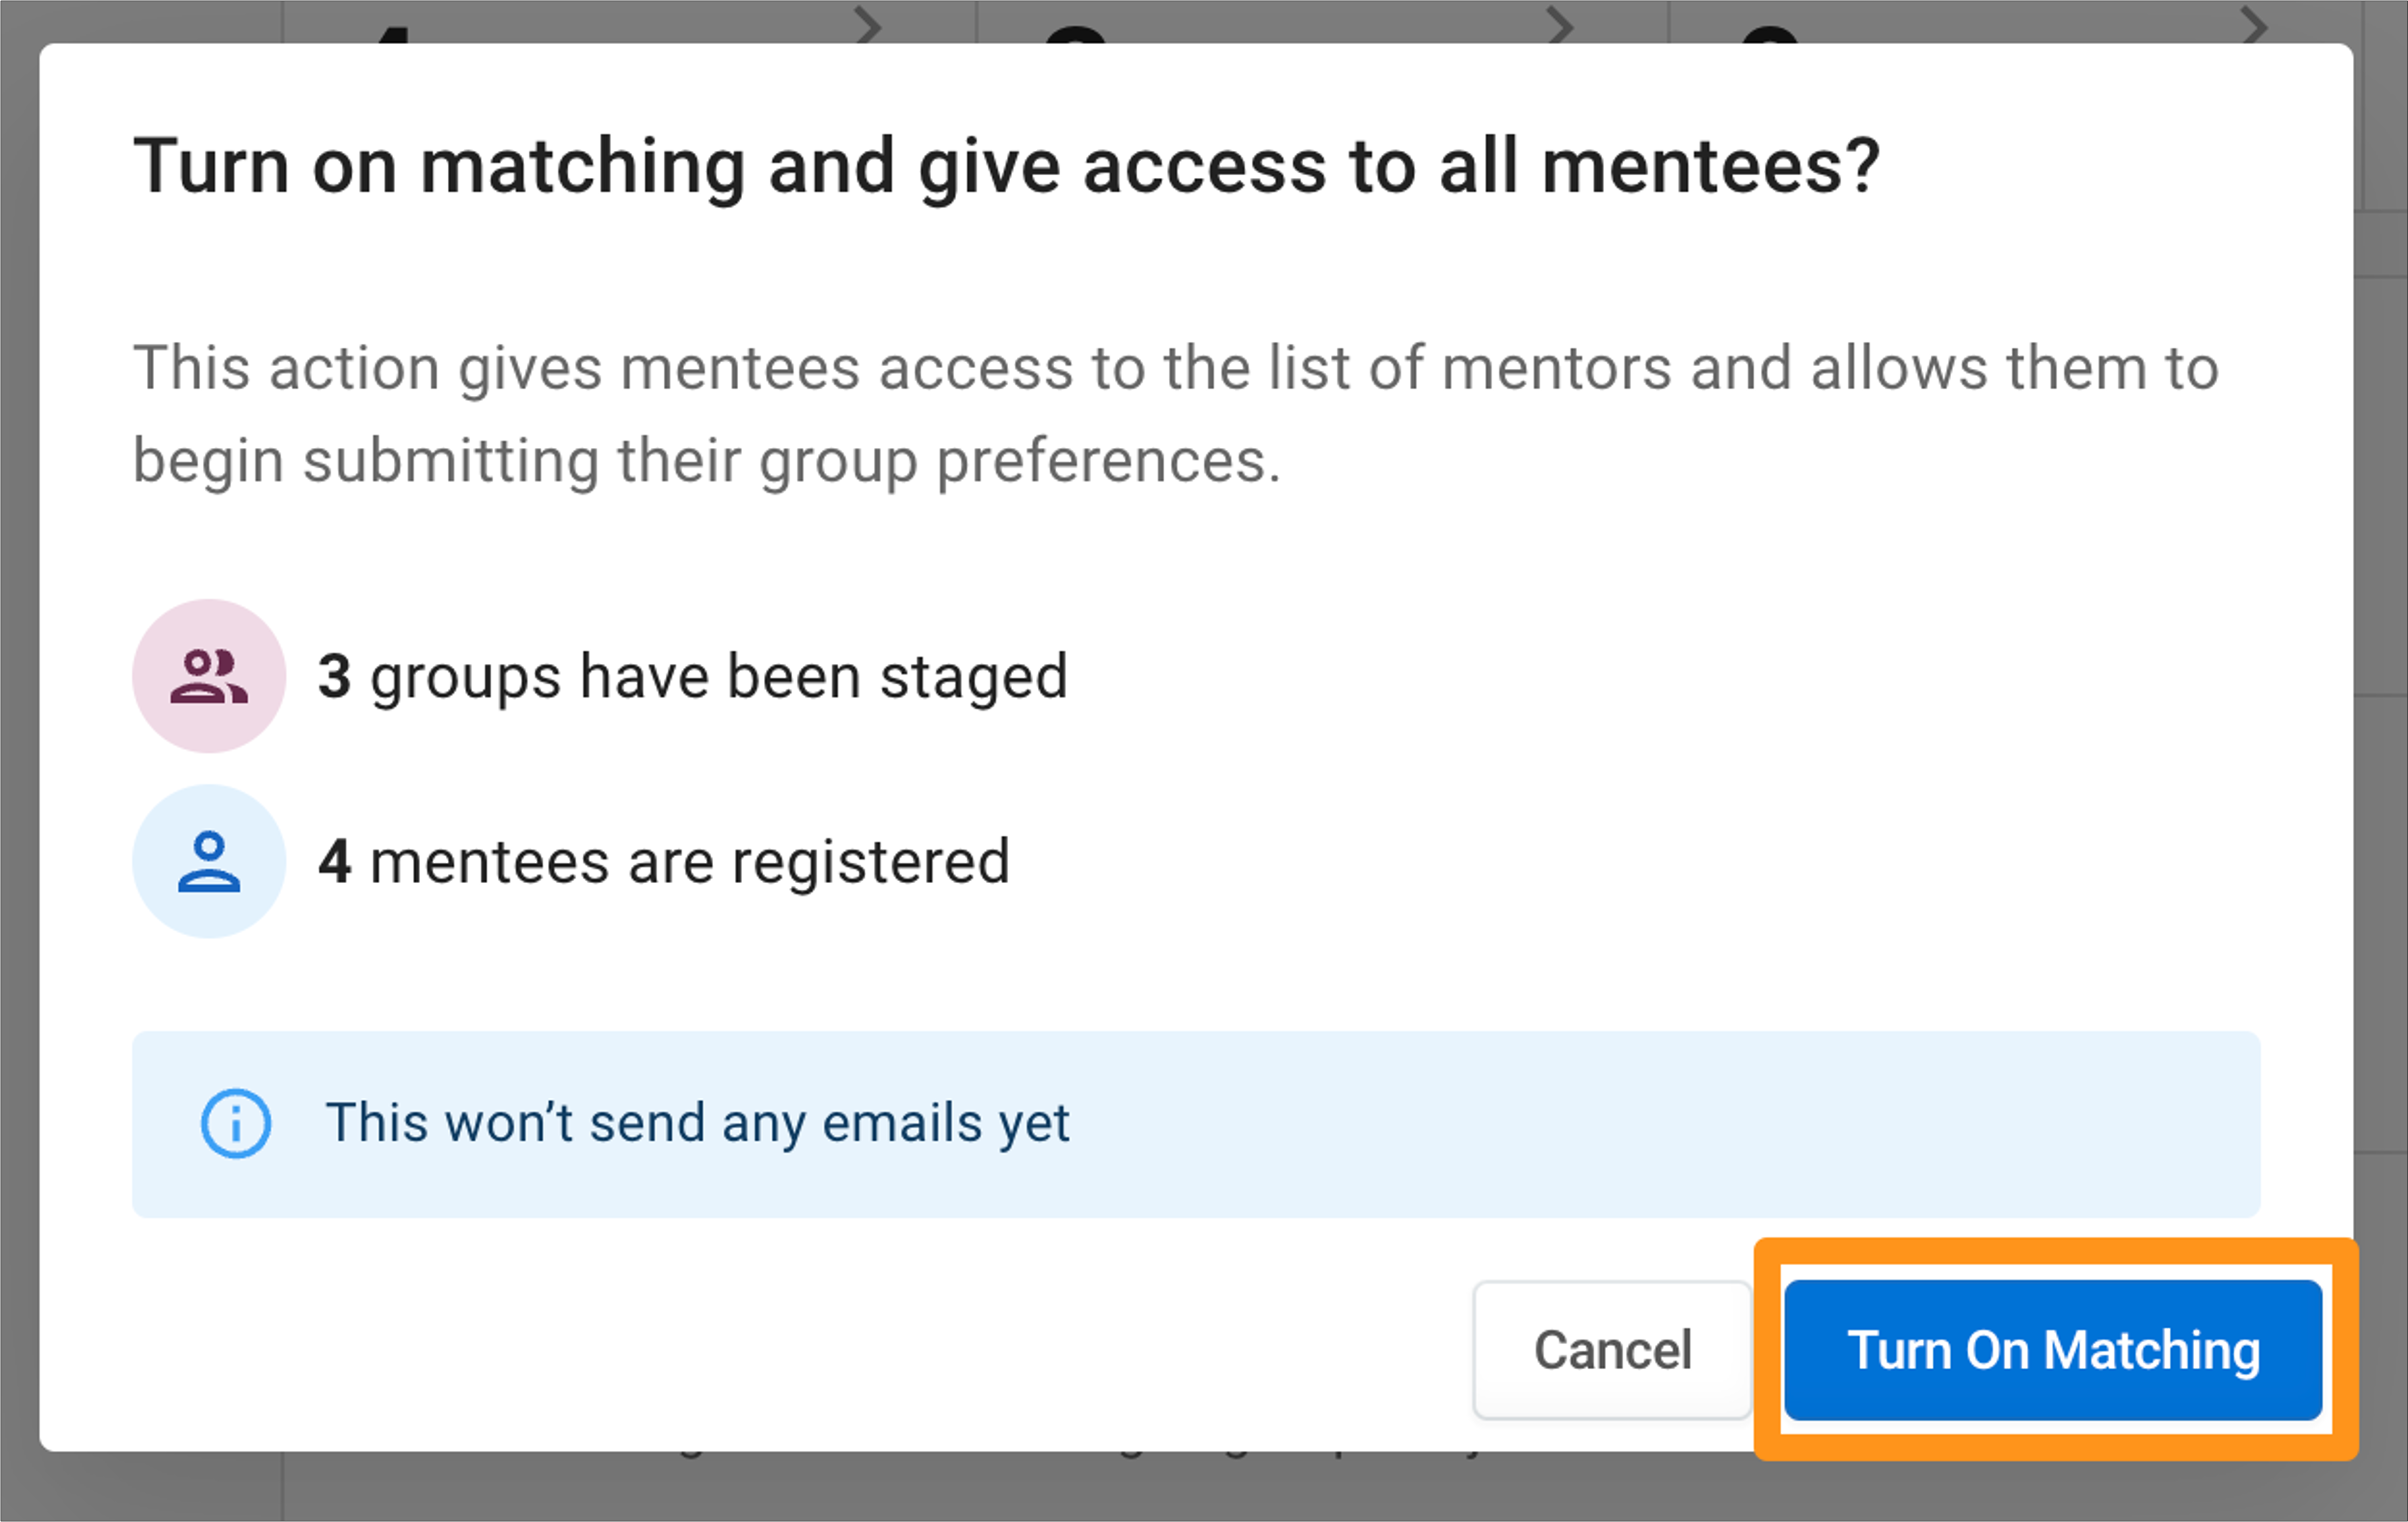The width and height of the screenshot is (2408, 1522).
Task: Click the bold number 4 of mentees
Action: click(334, 861)
